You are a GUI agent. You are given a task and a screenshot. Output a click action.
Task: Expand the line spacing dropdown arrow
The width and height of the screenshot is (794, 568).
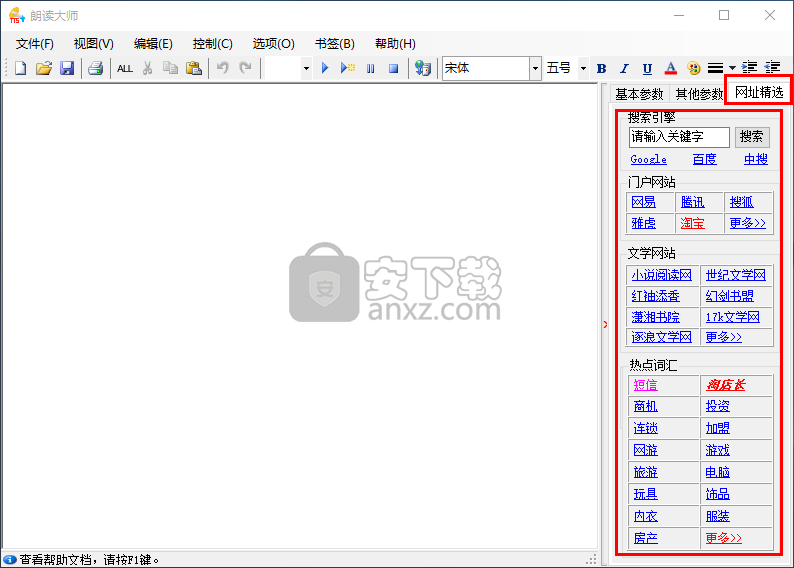[x=732, y=68]
